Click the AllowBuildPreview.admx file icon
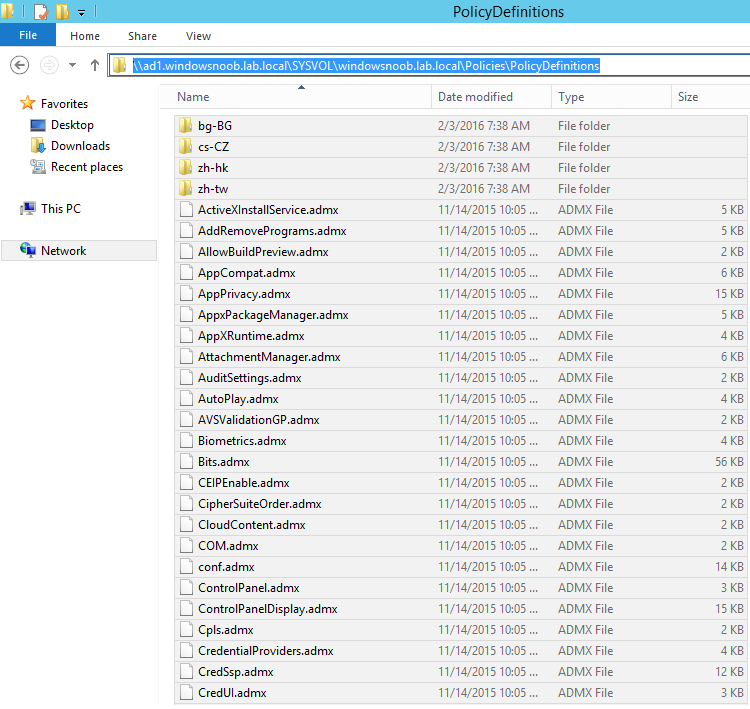 tap(186, 252)
